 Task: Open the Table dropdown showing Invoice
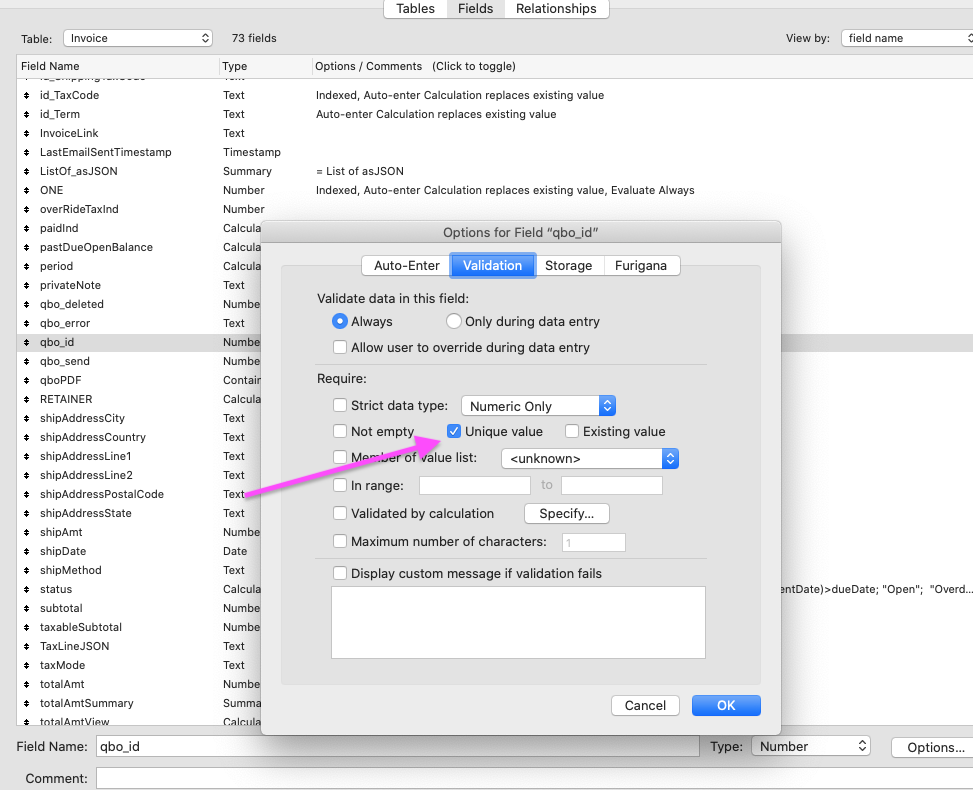pos(138,38)
